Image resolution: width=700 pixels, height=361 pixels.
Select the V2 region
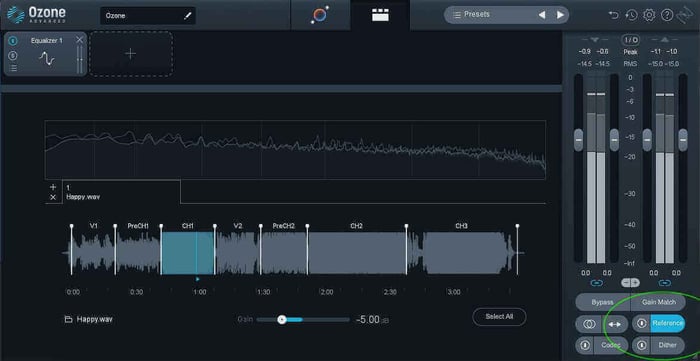click(238, 252)
